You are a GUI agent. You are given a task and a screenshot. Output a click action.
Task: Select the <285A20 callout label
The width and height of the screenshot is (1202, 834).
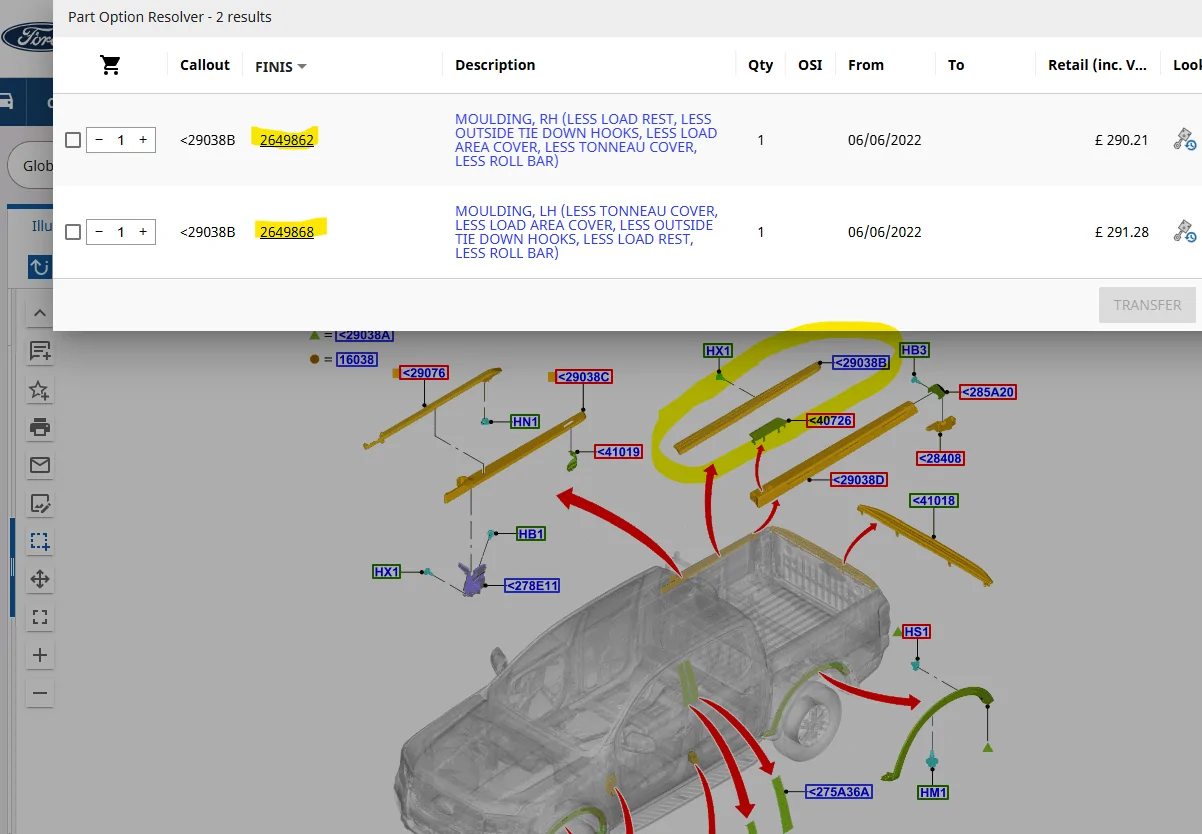click(988, 392)
